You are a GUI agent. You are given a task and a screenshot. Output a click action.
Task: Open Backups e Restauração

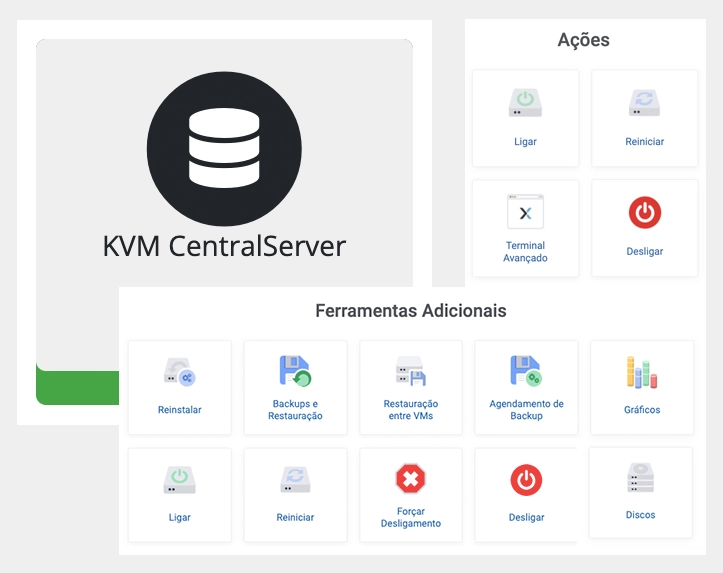point(295,371)
